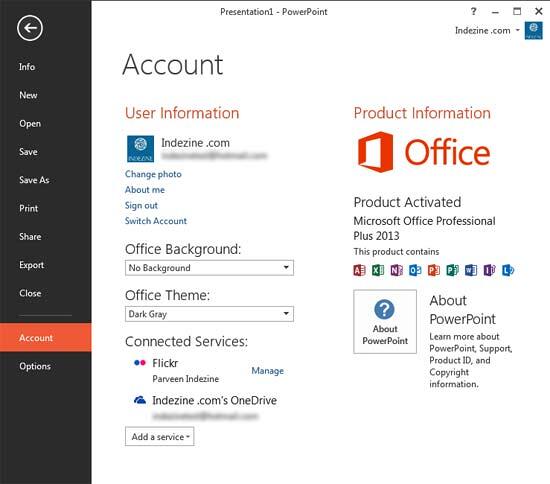Select Export in the sidebar
The width and height of the screenshot is (550, 484).
tap(32, 265)
